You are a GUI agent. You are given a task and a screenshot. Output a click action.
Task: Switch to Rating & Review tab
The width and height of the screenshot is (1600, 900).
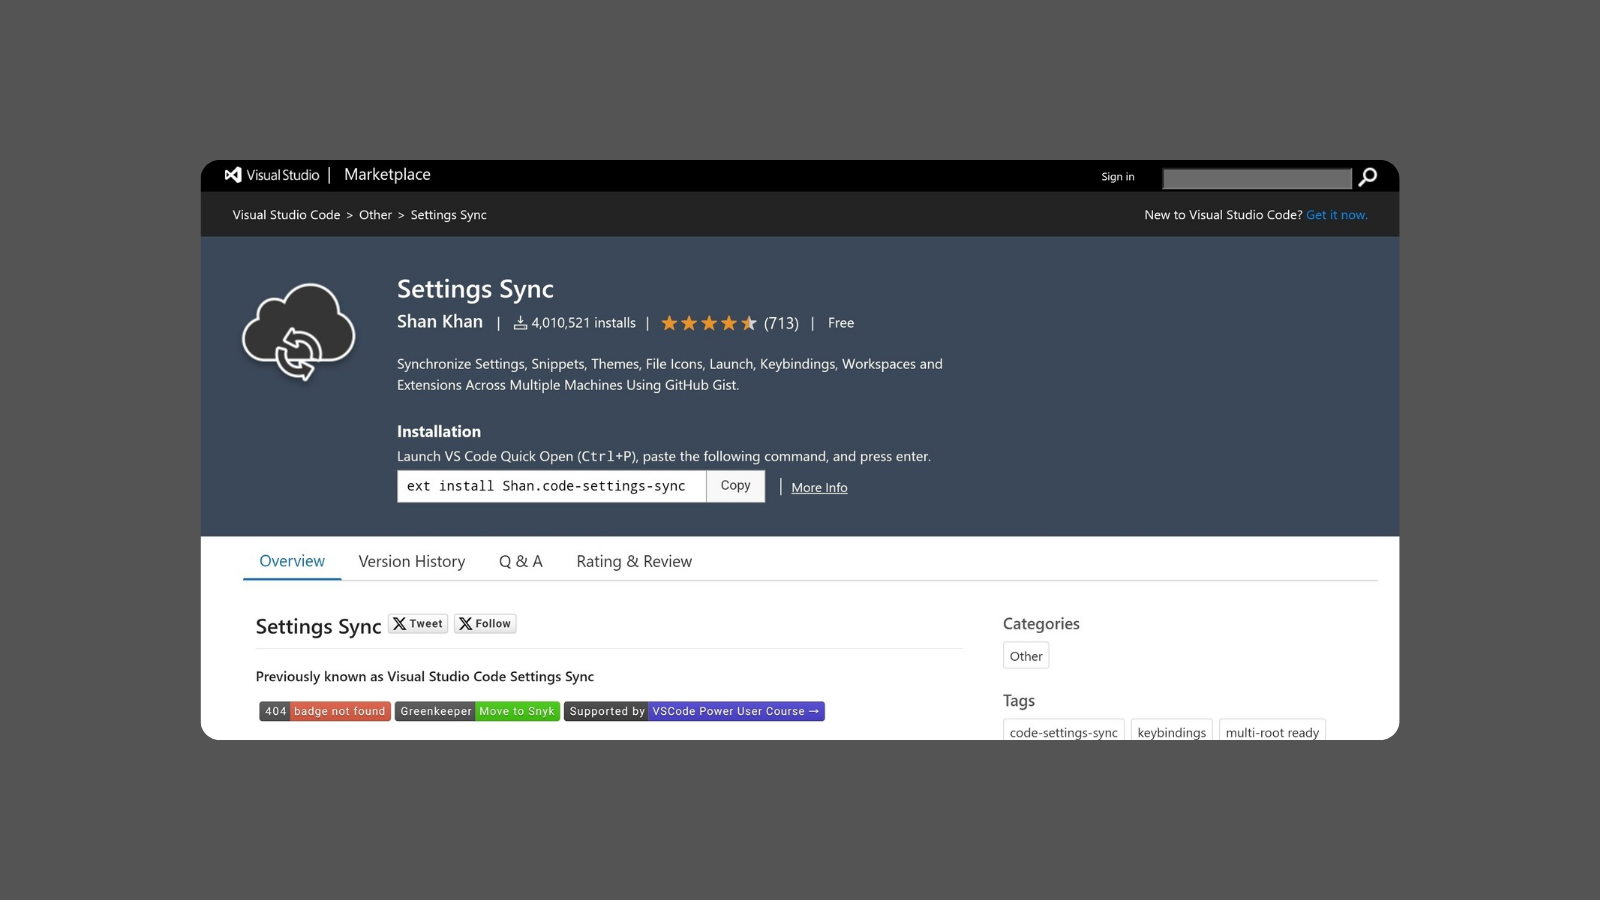click(634, 561)
